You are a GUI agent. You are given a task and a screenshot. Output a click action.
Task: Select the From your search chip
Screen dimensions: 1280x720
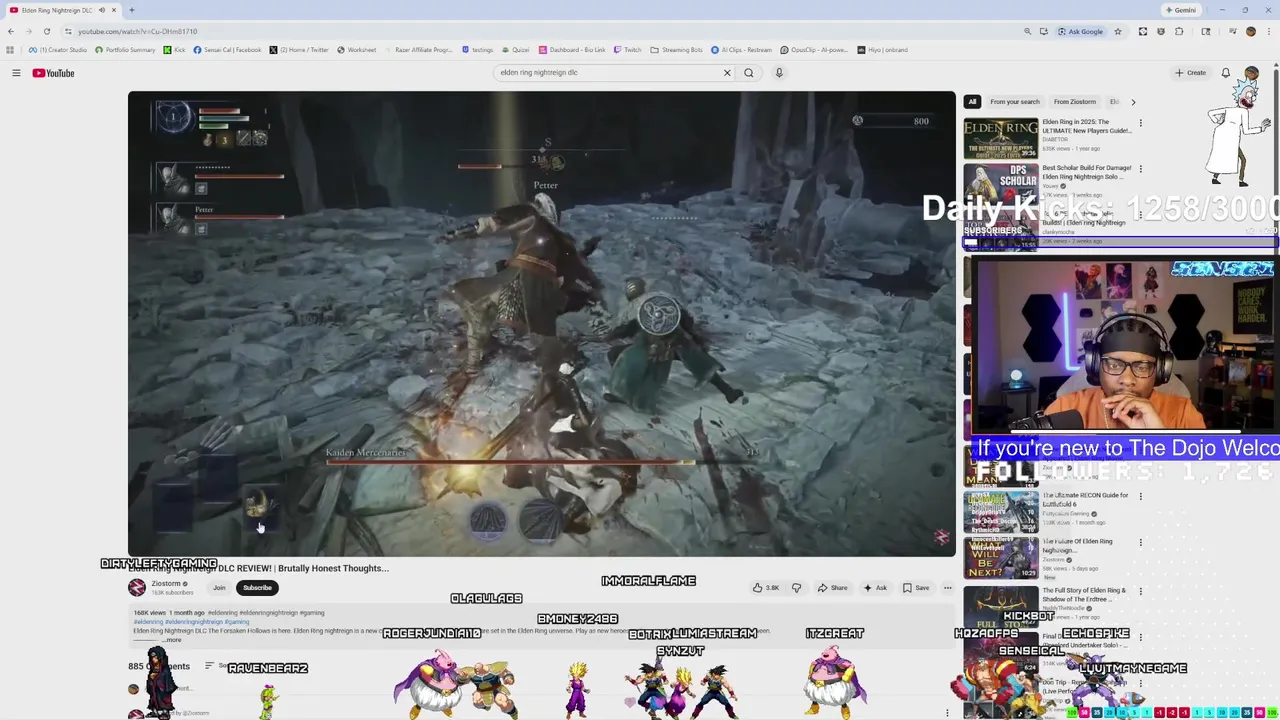point(1015,101)
